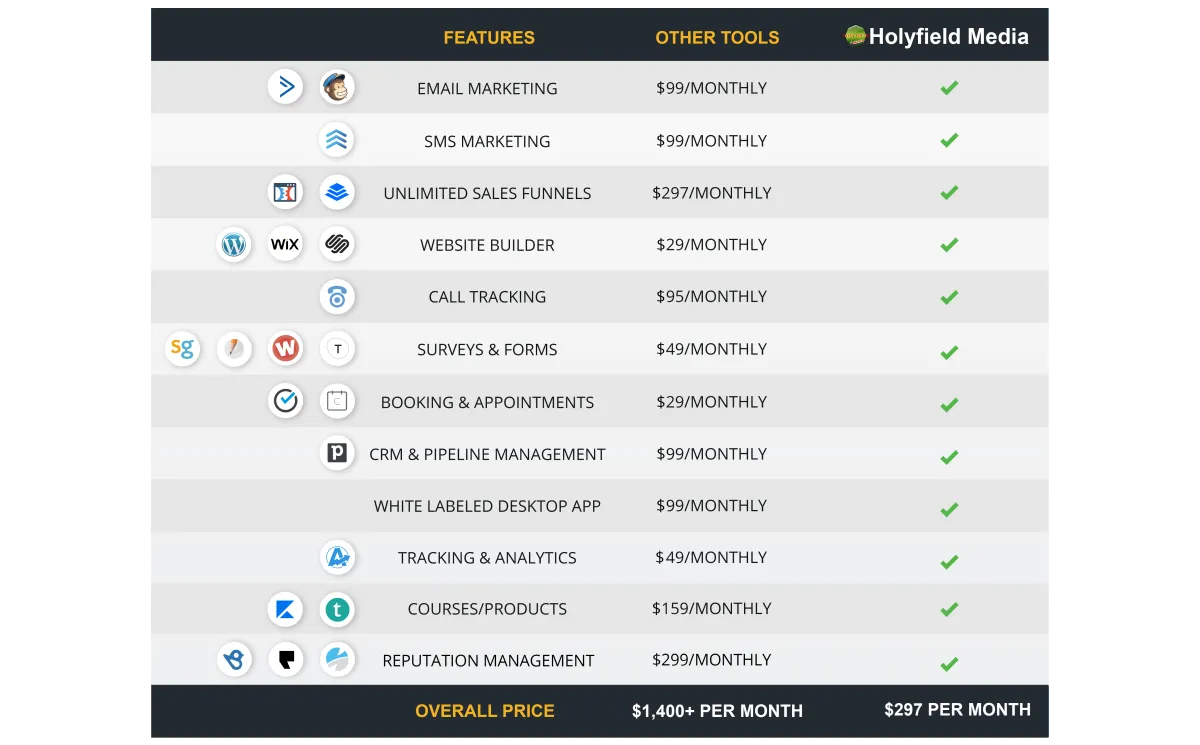Click the EMAIL MARKETING label
The height and width of the screenshot is (745, 1200).
[487, 88]
